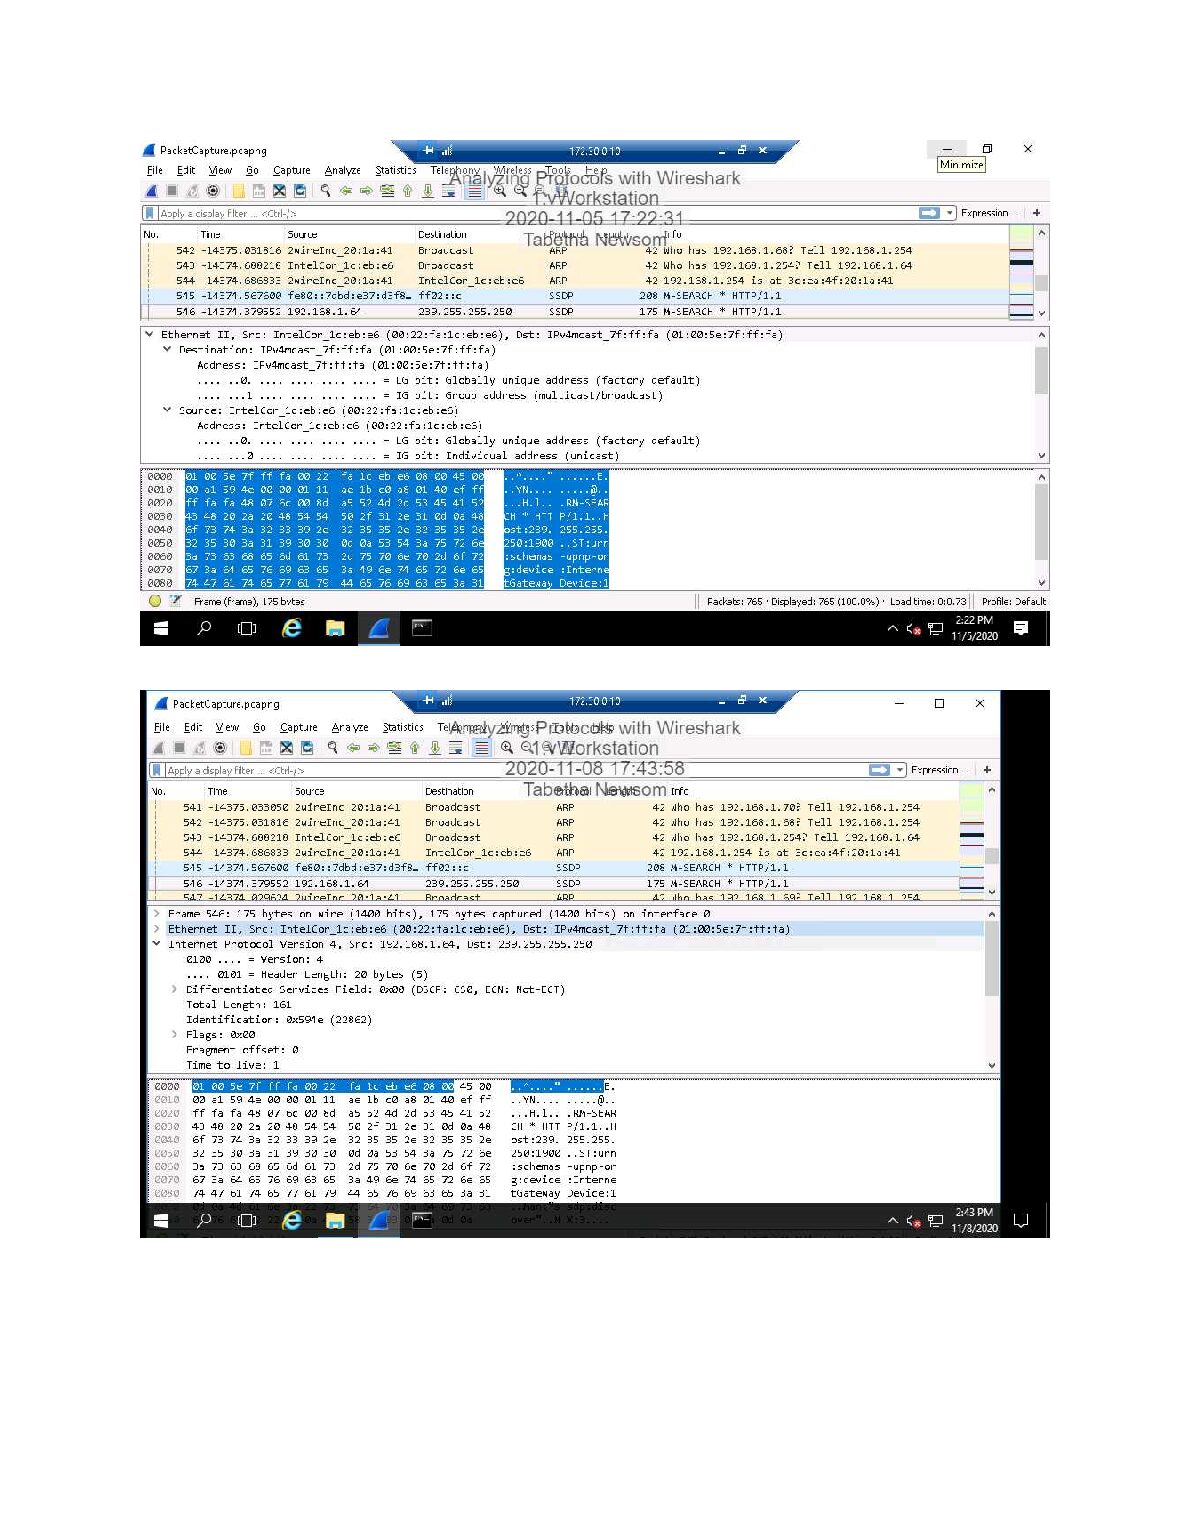Toggle packet colorizing in the lower Wireshark toolbar
Viewport: 1190px width, 1540px height.
click(x=481, y=748)
